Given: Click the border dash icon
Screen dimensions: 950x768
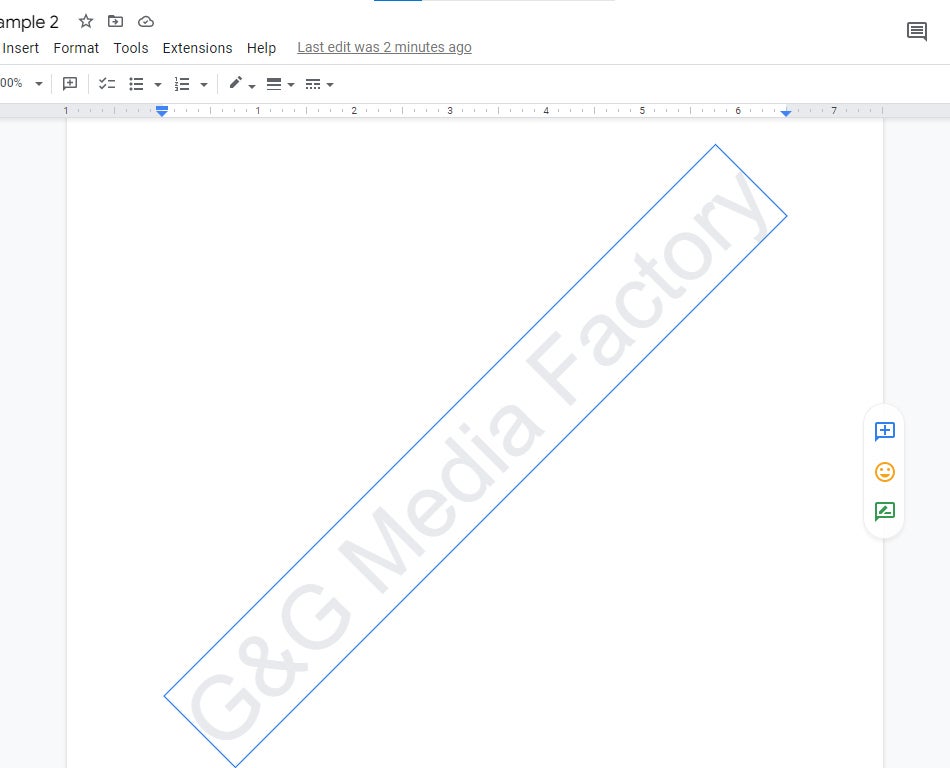Looking at the screenshot, I should (x=313, y=84).
